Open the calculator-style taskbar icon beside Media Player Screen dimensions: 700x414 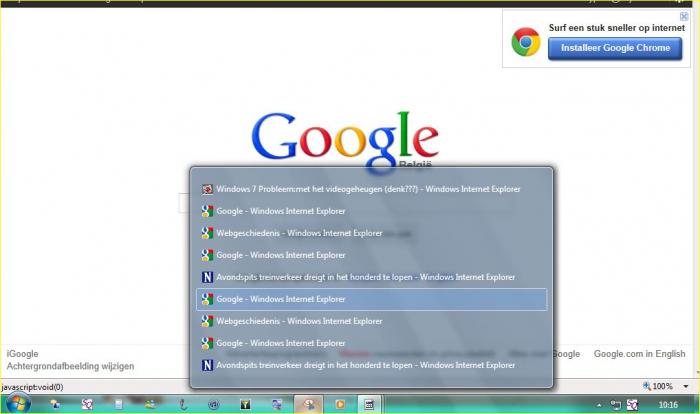(x=369, y=405)
